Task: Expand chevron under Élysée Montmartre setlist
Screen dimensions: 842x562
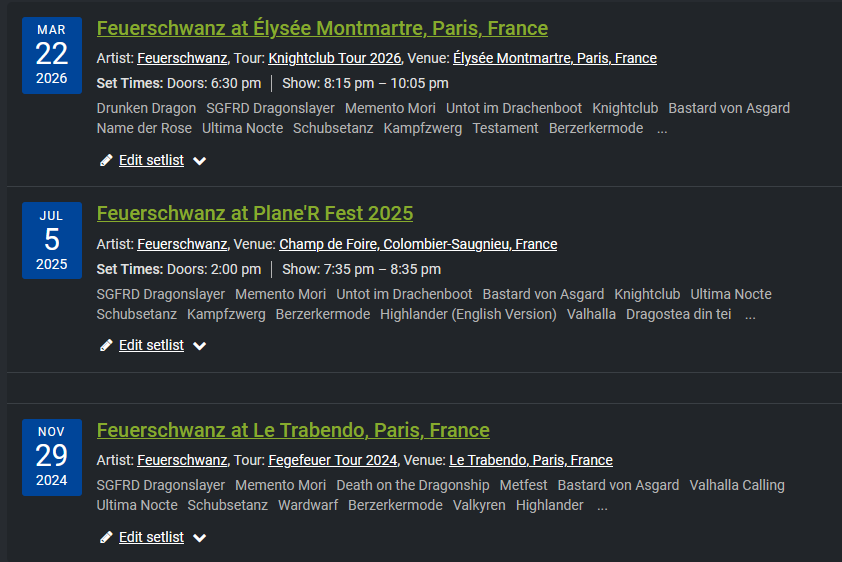Action: 199,161
